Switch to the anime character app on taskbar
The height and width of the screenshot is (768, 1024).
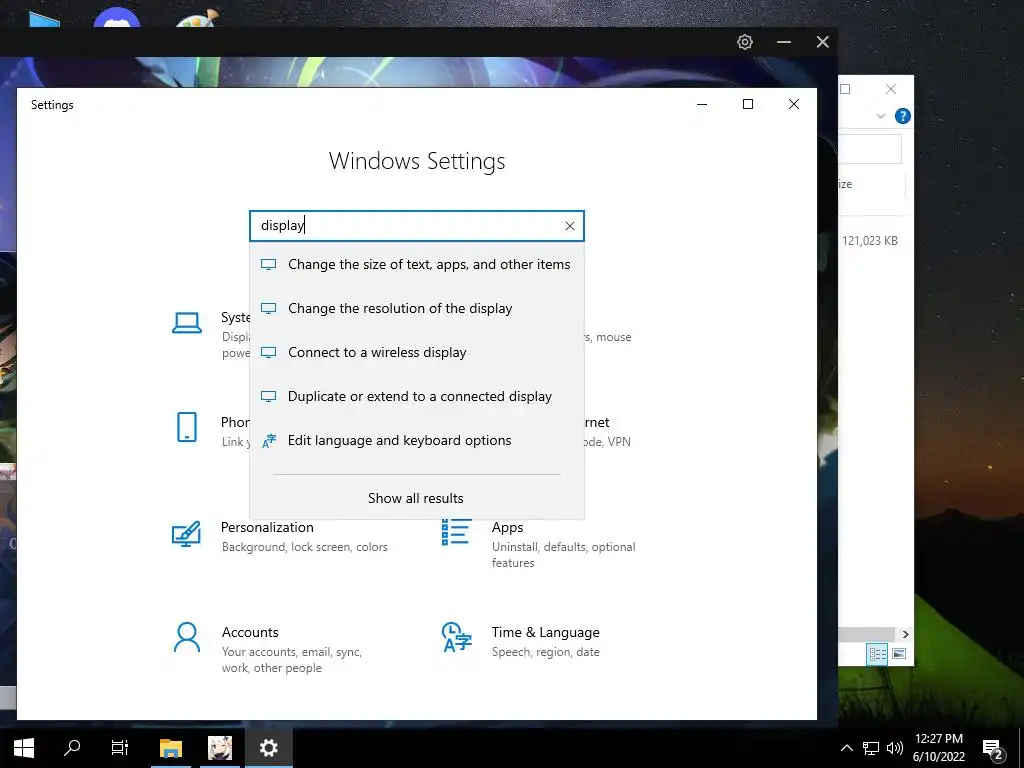[220, 748]
